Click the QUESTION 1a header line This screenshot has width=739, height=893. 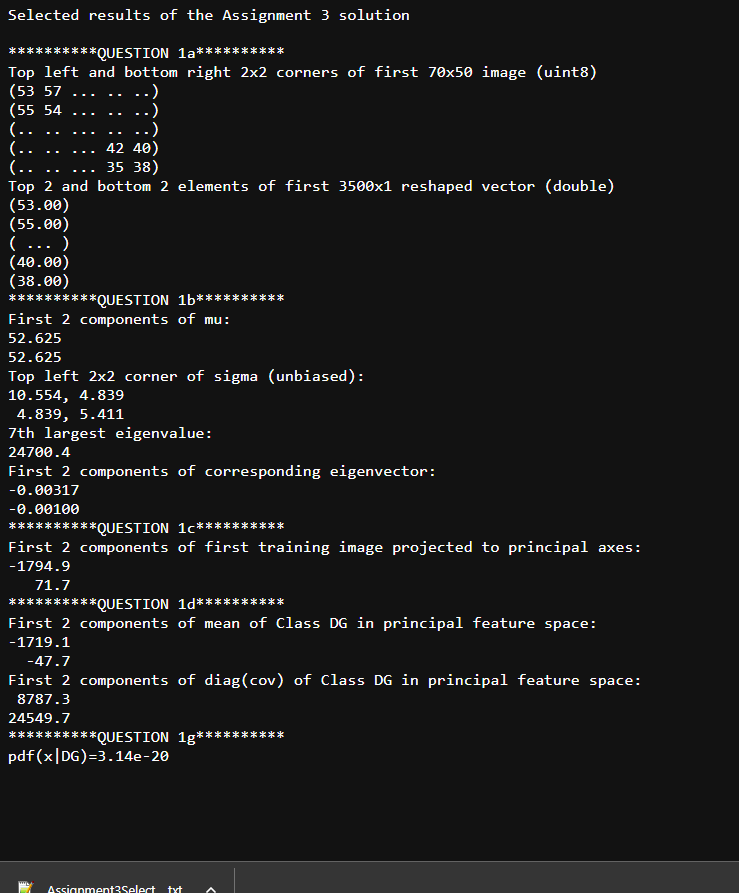click(146, 53)
